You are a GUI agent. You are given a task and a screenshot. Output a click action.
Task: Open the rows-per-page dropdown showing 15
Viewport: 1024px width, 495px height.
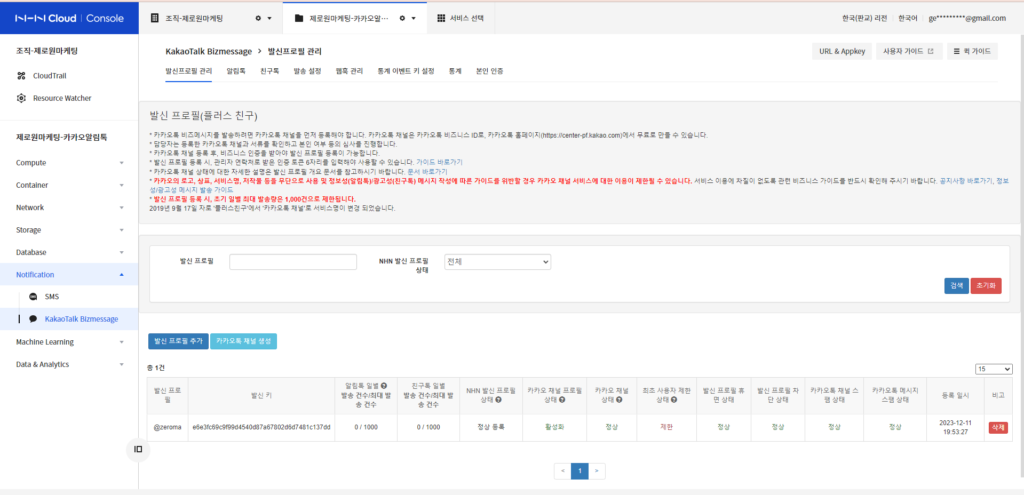(993, 369)
